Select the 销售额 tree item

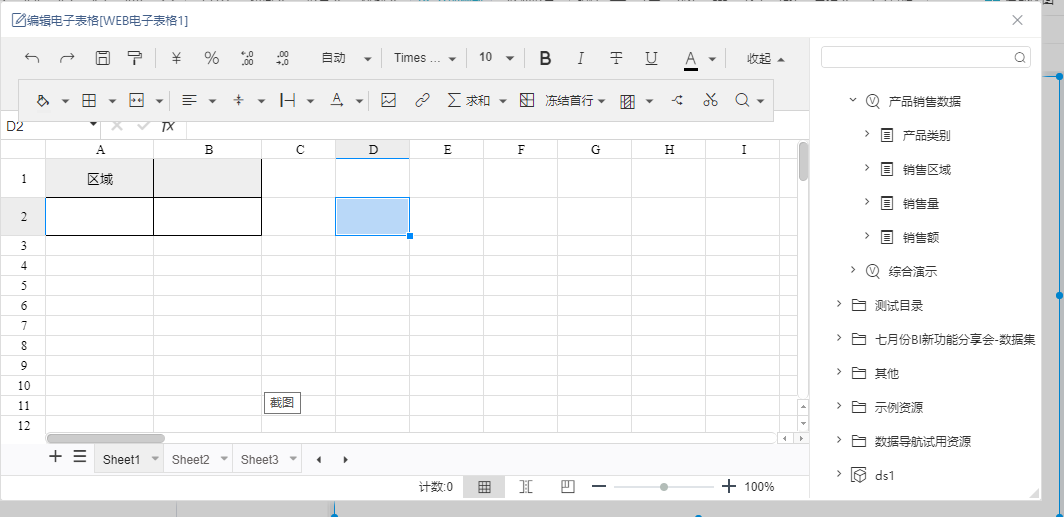pos(921,237)
